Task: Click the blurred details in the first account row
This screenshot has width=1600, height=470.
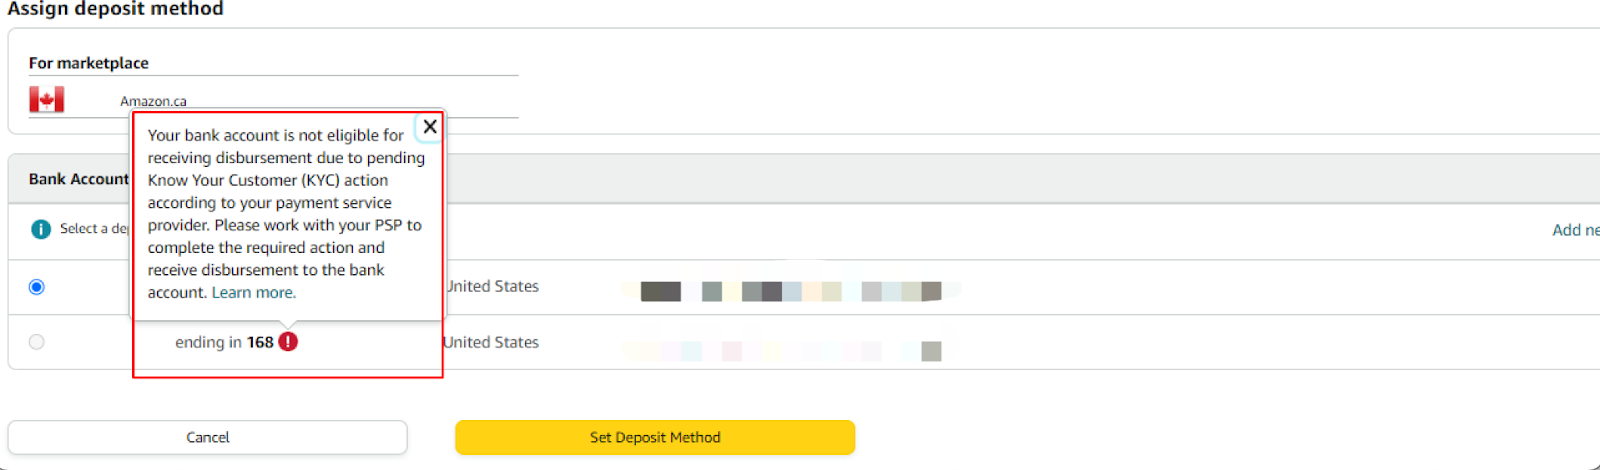Action: click(790, 291)
